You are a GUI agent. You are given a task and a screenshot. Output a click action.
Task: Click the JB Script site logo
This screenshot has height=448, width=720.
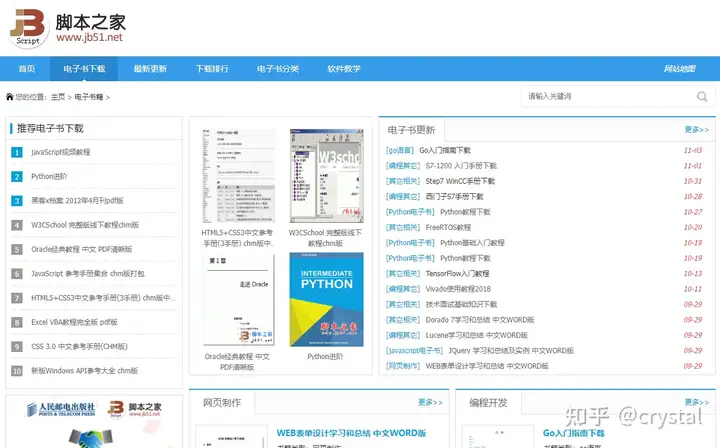(67, 27)
